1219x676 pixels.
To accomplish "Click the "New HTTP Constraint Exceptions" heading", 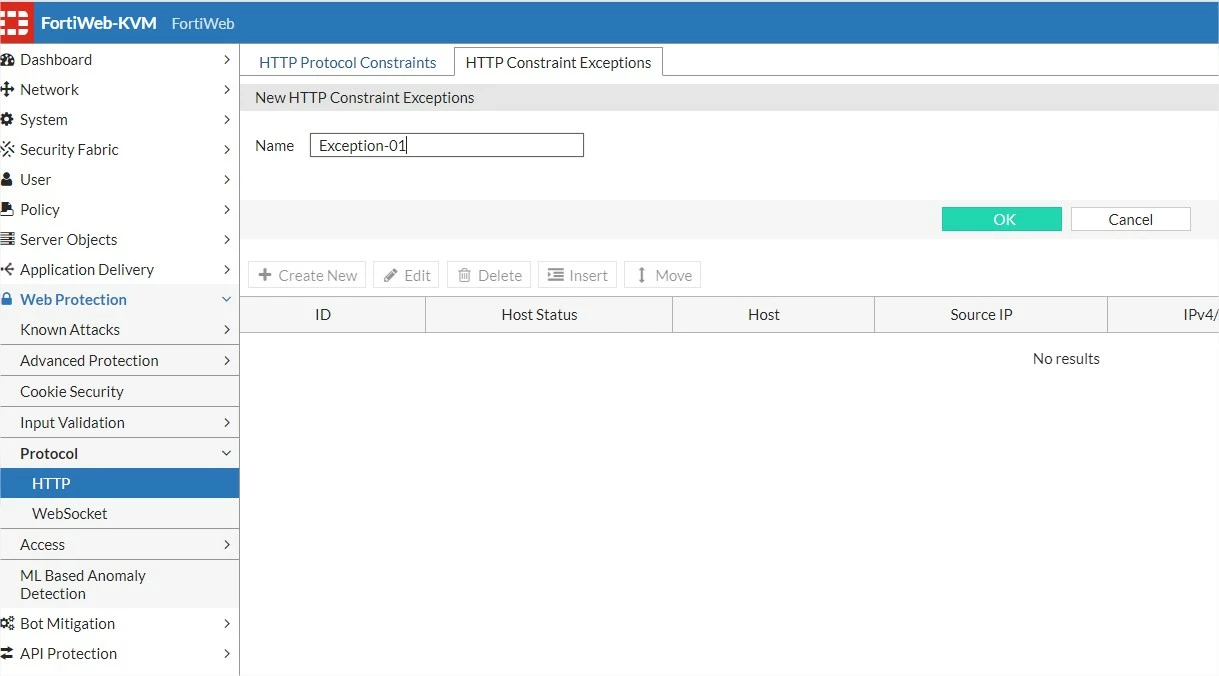I will coord(364,98).
